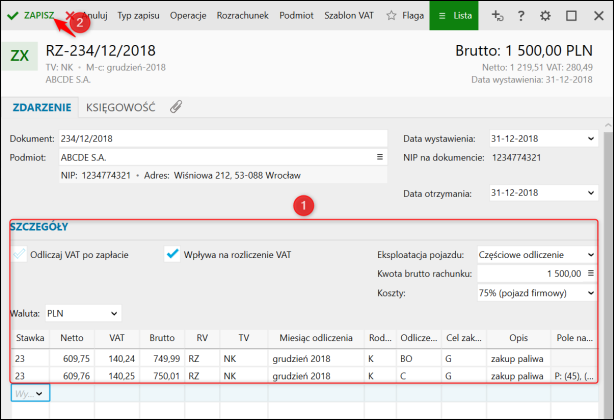Click the TV column header
614x420 pixels.
click(x=244, y=338)
